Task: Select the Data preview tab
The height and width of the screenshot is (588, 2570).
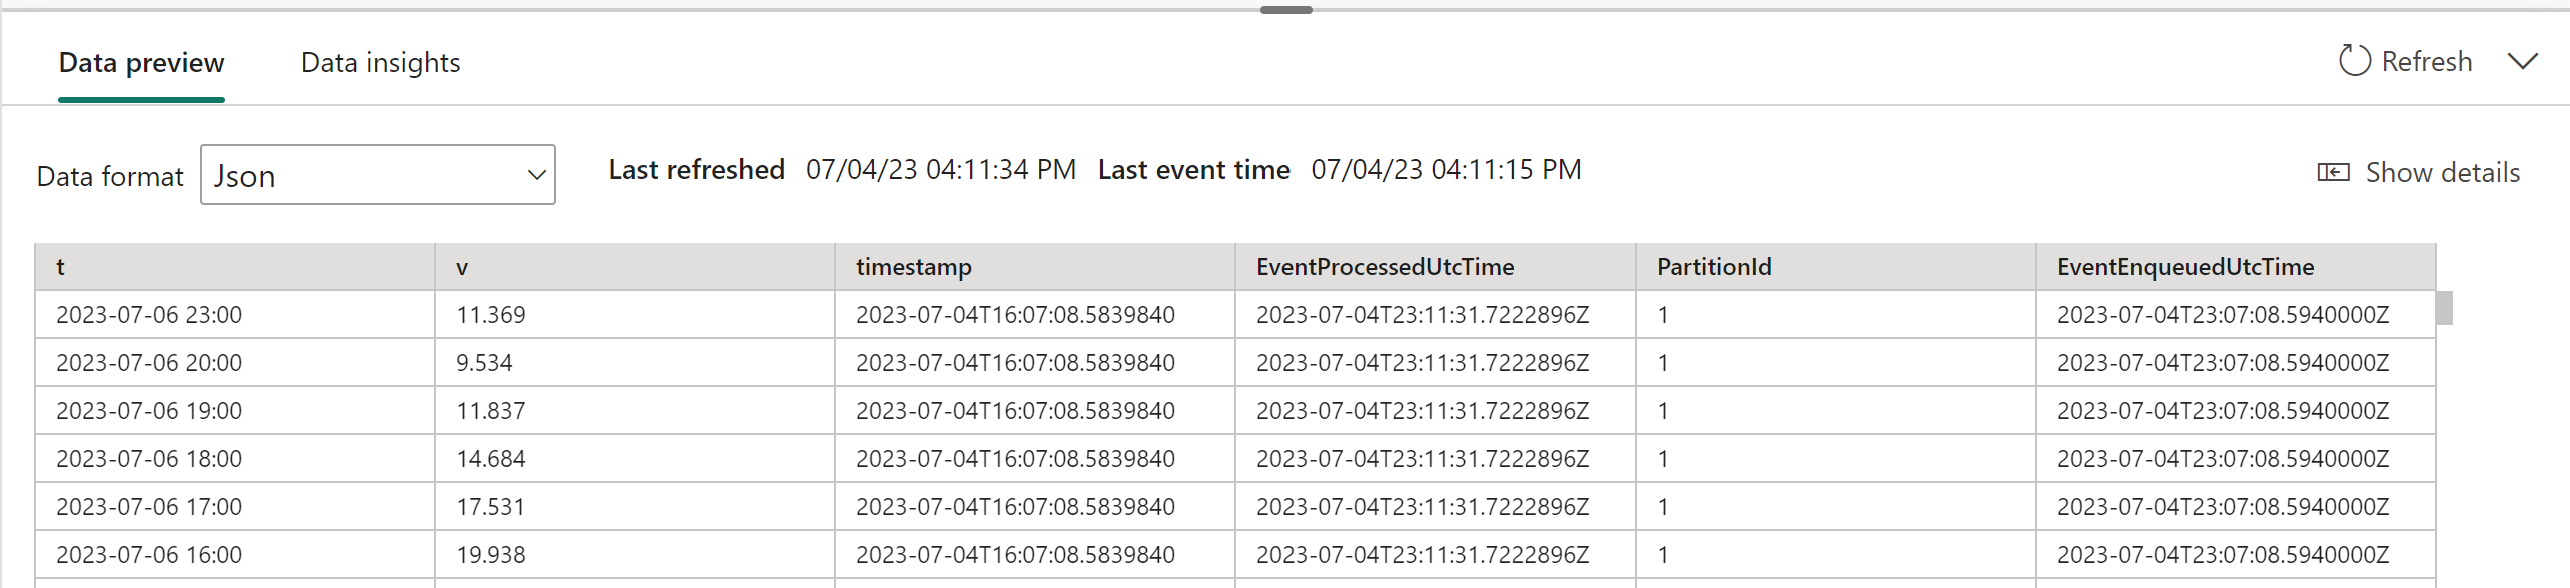Action: pyautogui.click(x=141, y=63)
